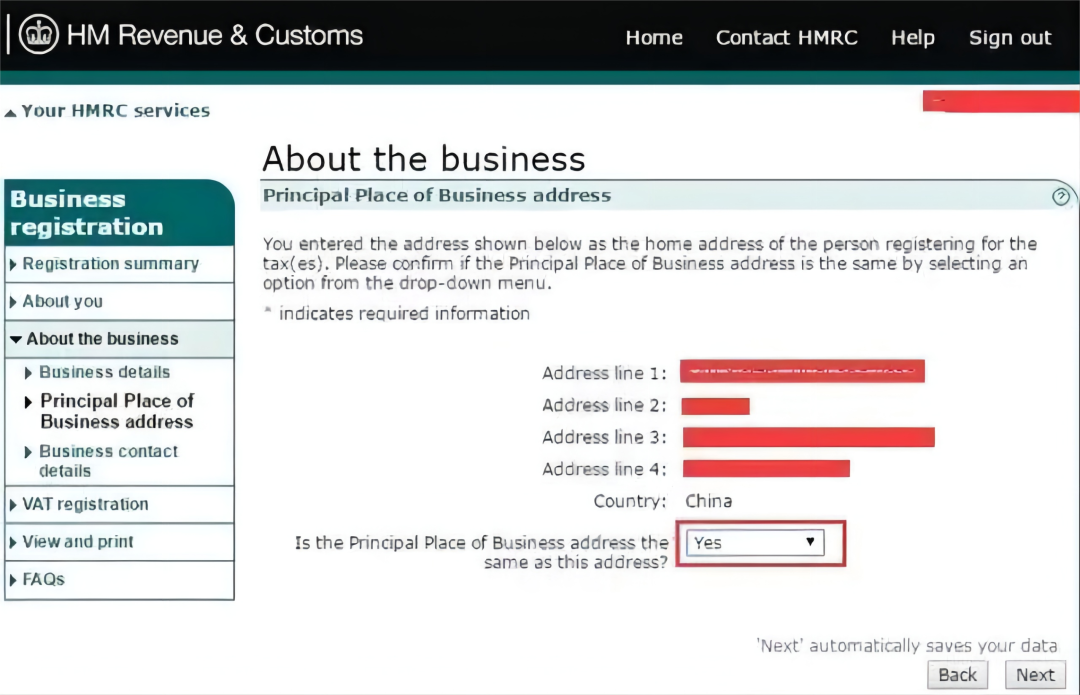Expand the View and print section
This screenshot has height=695, width=1080.
point(119,542)
